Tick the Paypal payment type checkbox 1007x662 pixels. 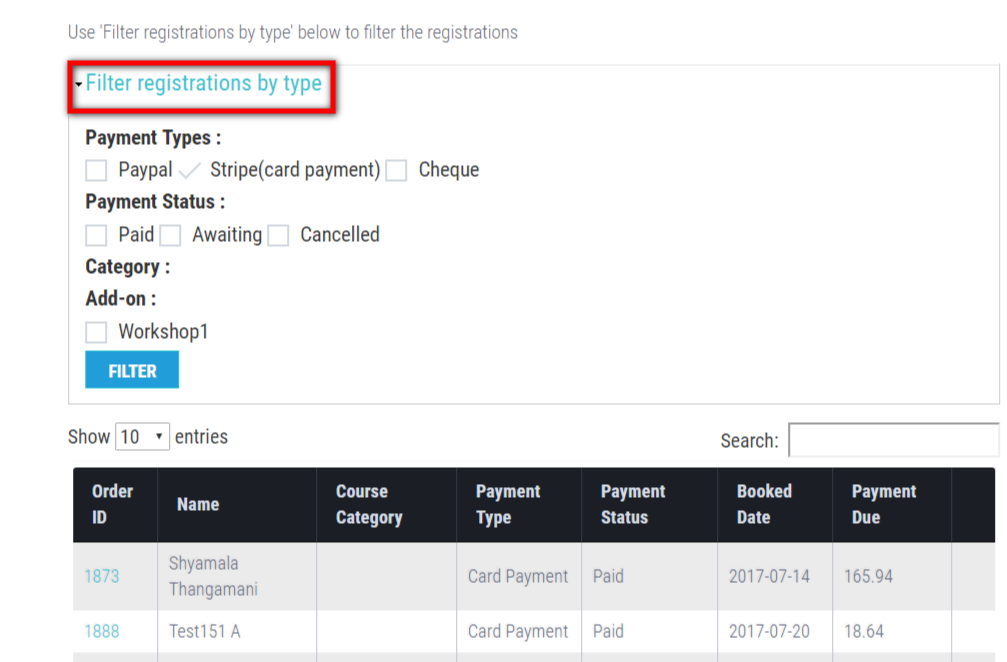tap(96, 171)
